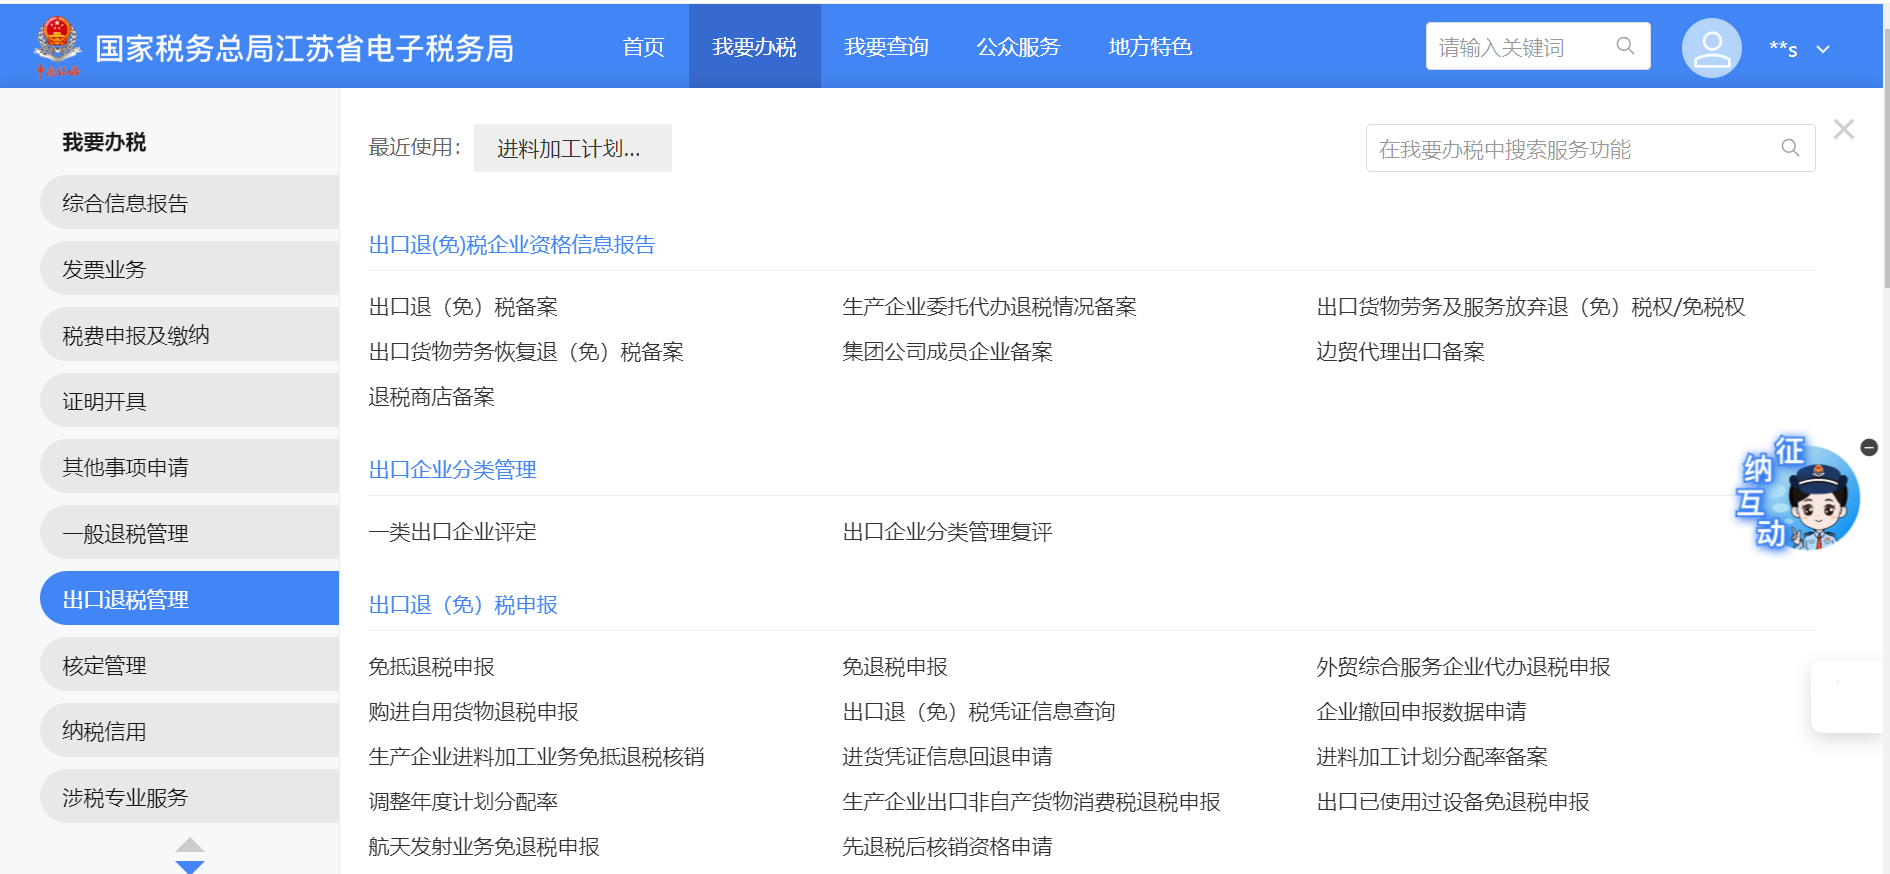Close the 我要办税 panel with X
This screenshot has height=874, width=1890.
coord(1844,129)
